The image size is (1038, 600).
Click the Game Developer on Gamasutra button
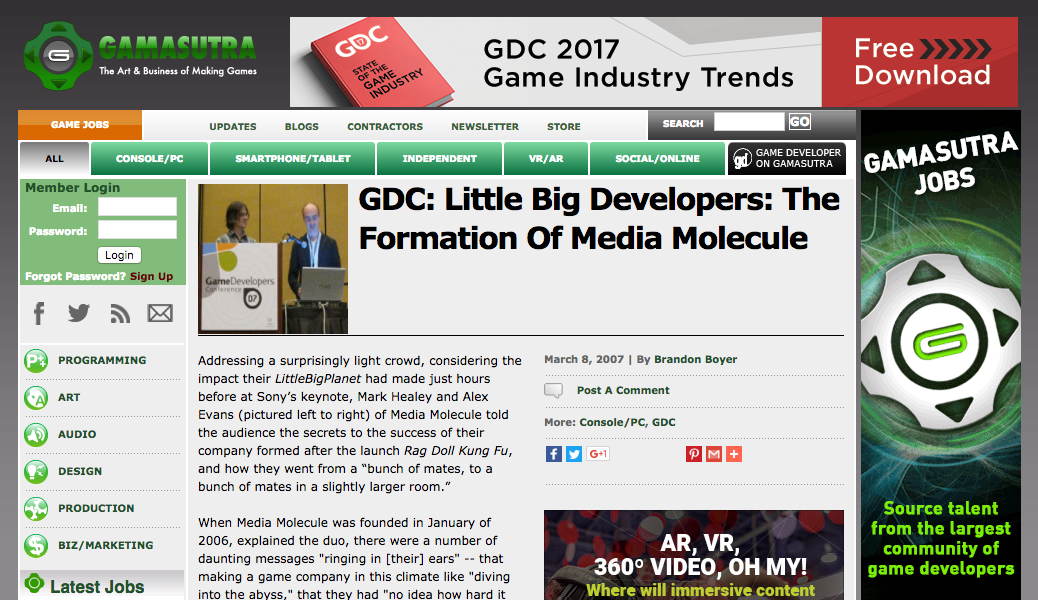pyautogui.click(x=787, y=159)
